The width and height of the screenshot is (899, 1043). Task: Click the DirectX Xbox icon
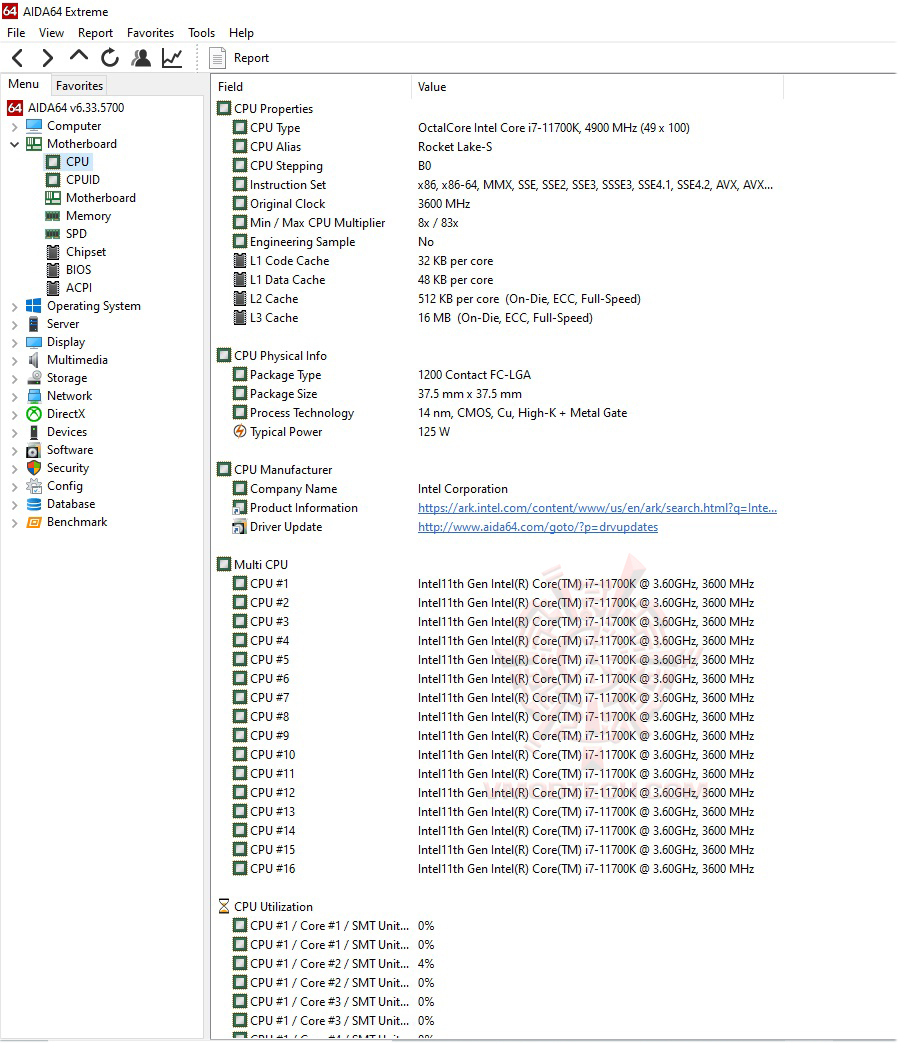34,414
